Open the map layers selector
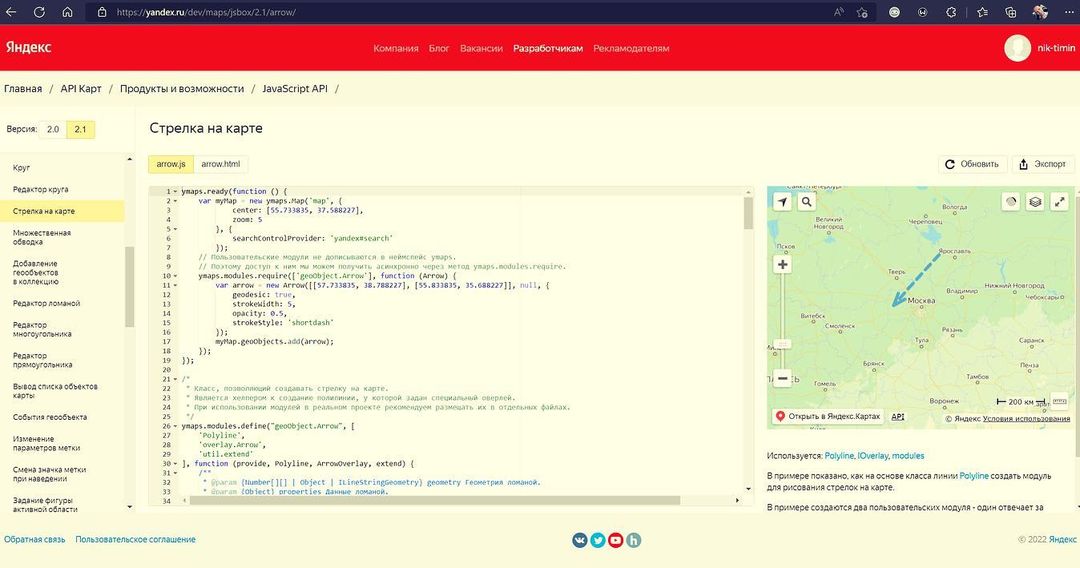The image size is (1080, 568). point(1035,202)
